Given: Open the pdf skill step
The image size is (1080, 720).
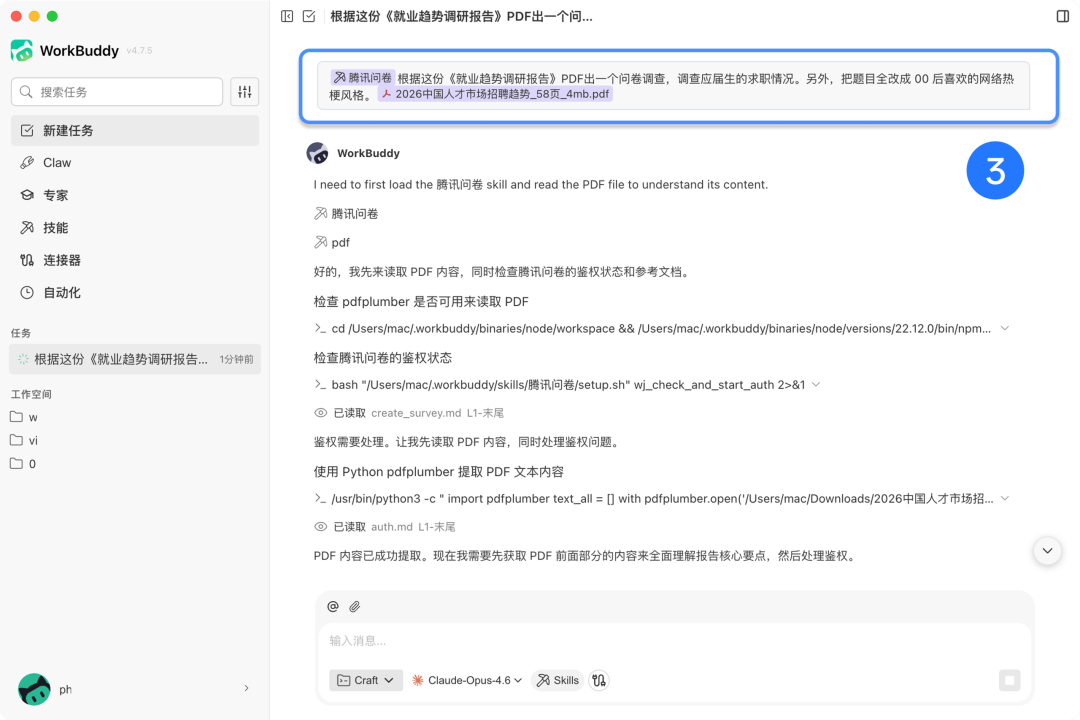Looking at the screenshot, I should 332,243.
